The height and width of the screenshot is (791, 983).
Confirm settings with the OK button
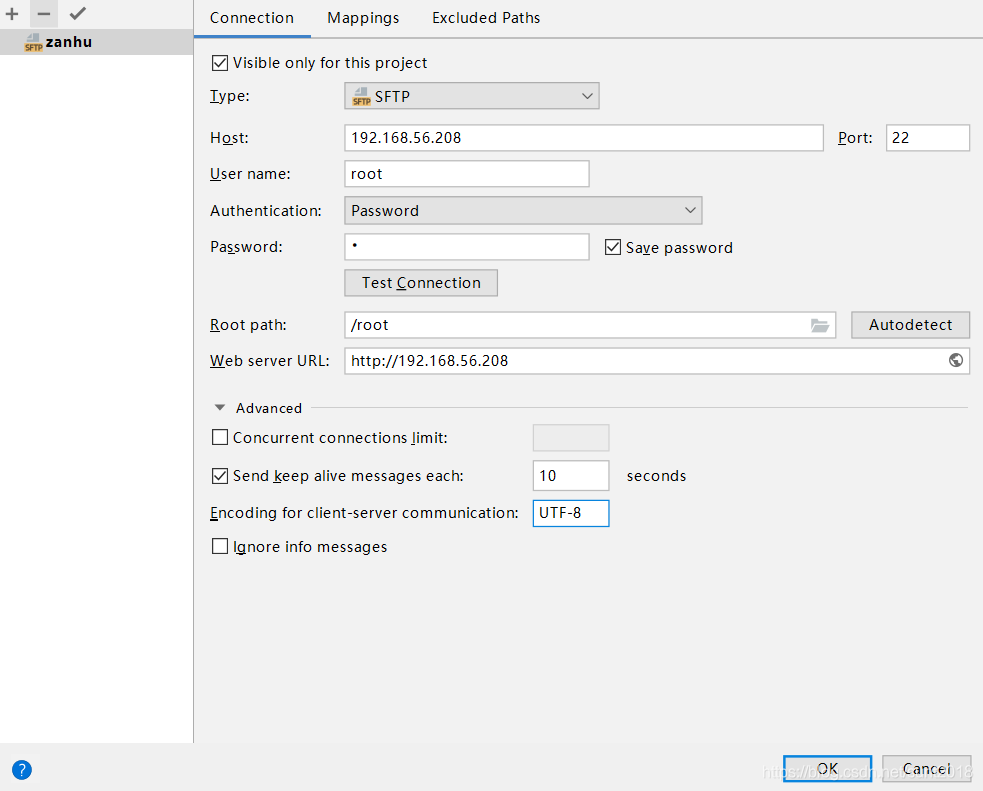(827, 768)
